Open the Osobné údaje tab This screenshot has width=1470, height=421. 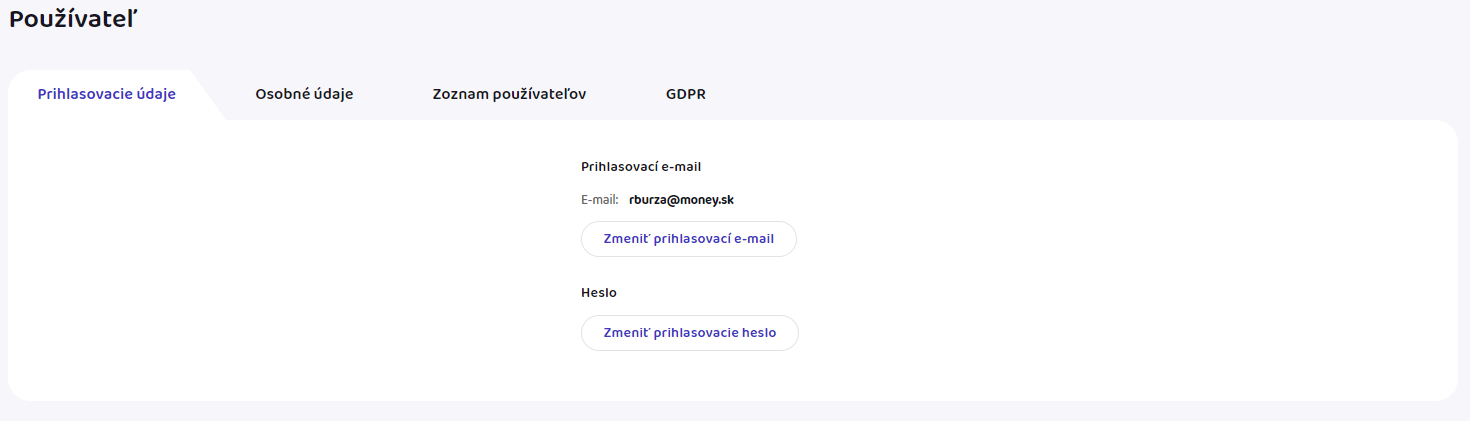point(304,94)
